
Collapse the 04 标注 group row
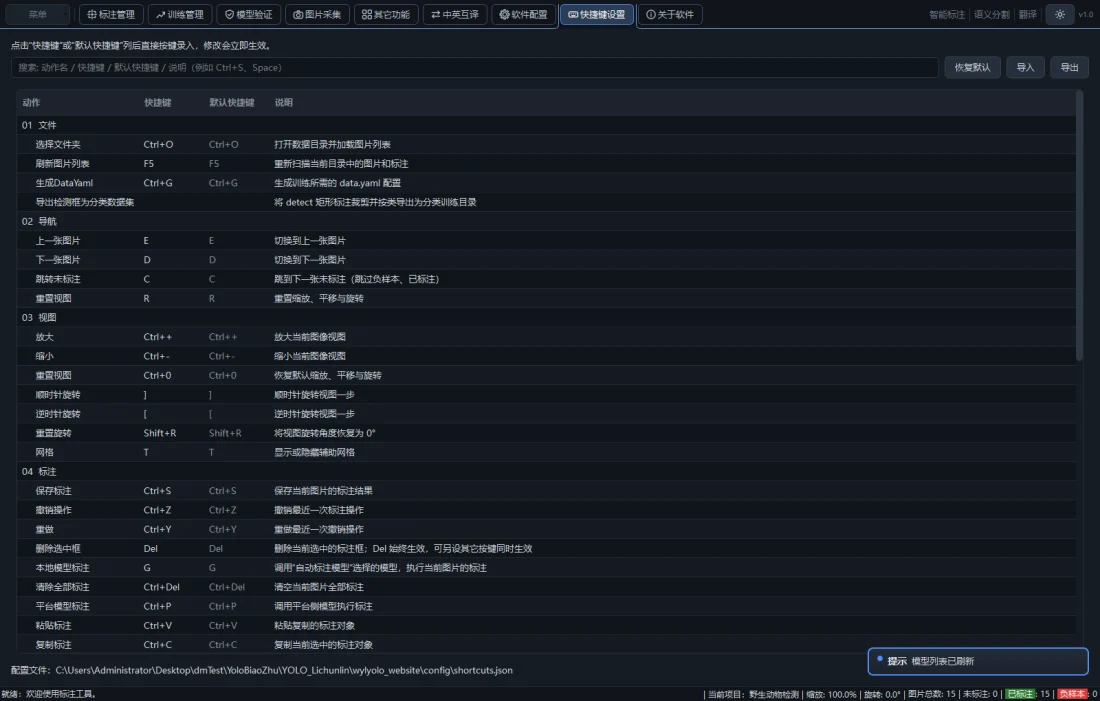click(x=546, y=472)
